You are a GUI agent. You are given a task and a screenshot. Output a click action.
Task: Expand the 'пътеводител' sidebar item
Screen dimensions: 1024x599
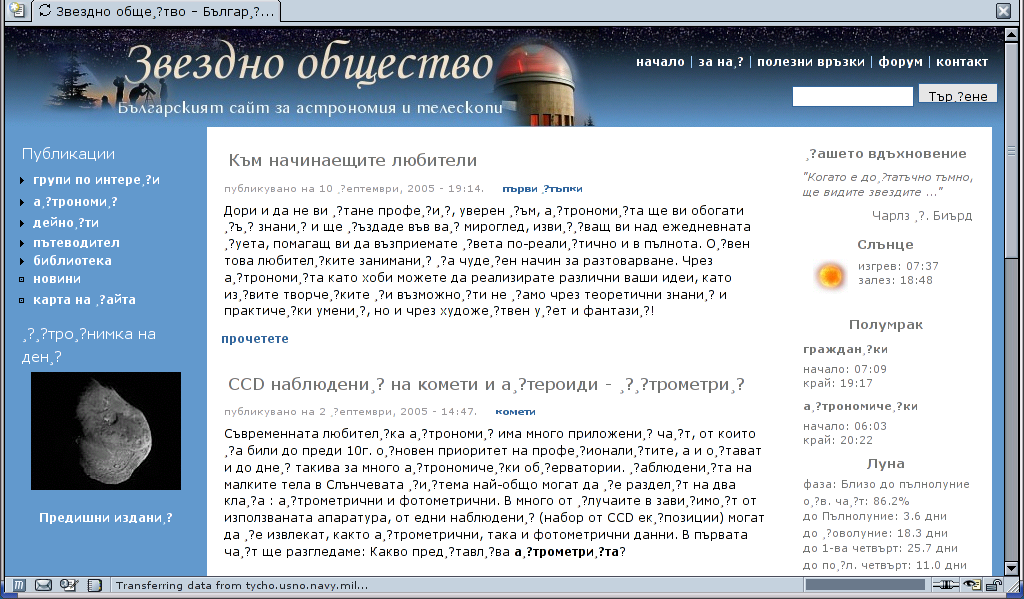pos(76,241)
